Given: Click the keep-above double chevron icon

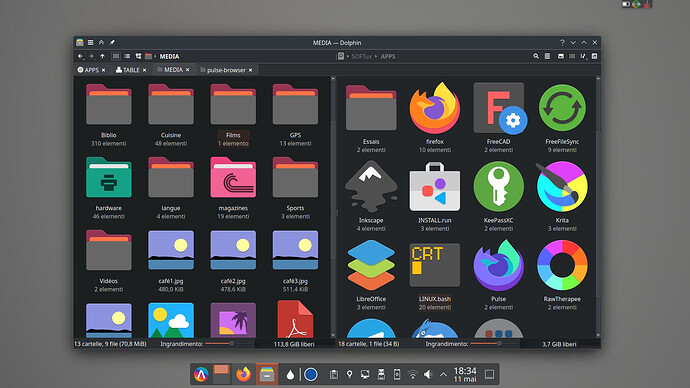Looking at the screenshot, I should 101,43.
